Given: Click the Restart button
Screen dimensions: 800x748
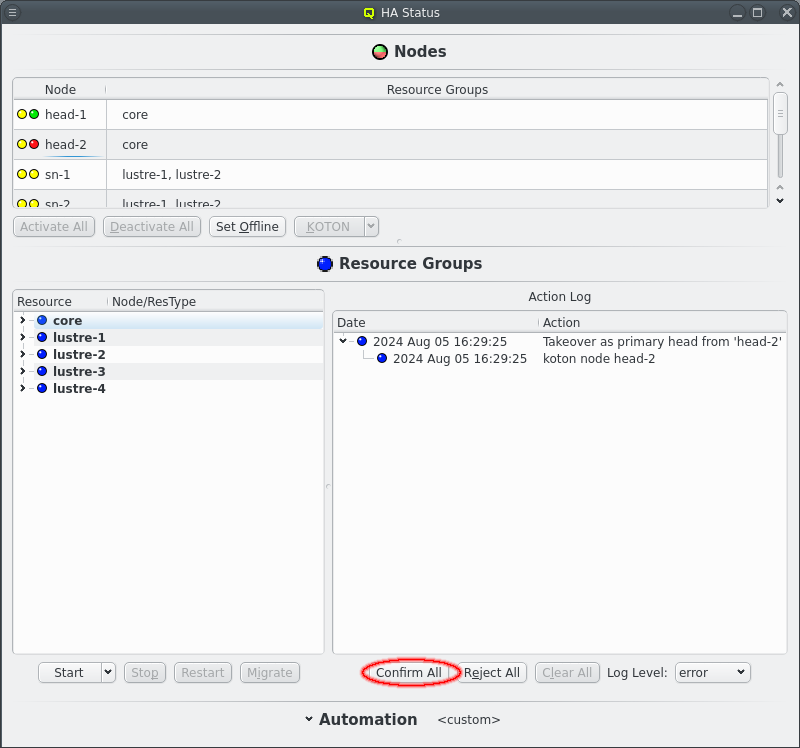Looking at the screenshot, I should [203, 672].
